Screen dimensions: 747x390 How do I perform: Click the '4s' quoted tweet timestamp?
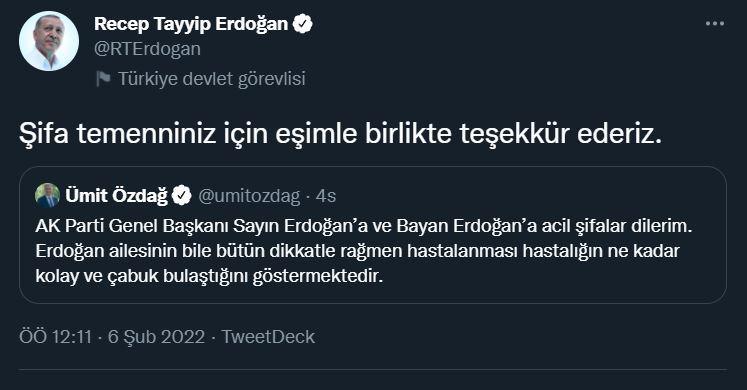326,196
